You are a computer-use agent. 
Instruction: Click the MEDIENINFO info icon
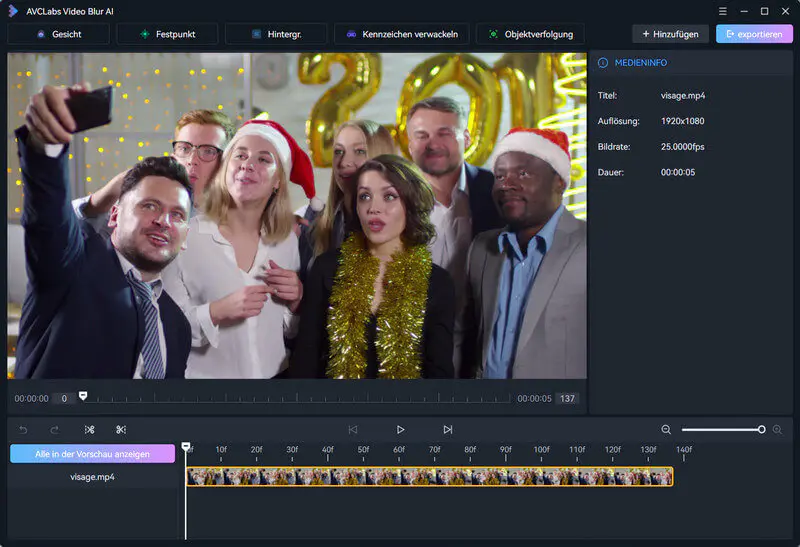[603, 63]
